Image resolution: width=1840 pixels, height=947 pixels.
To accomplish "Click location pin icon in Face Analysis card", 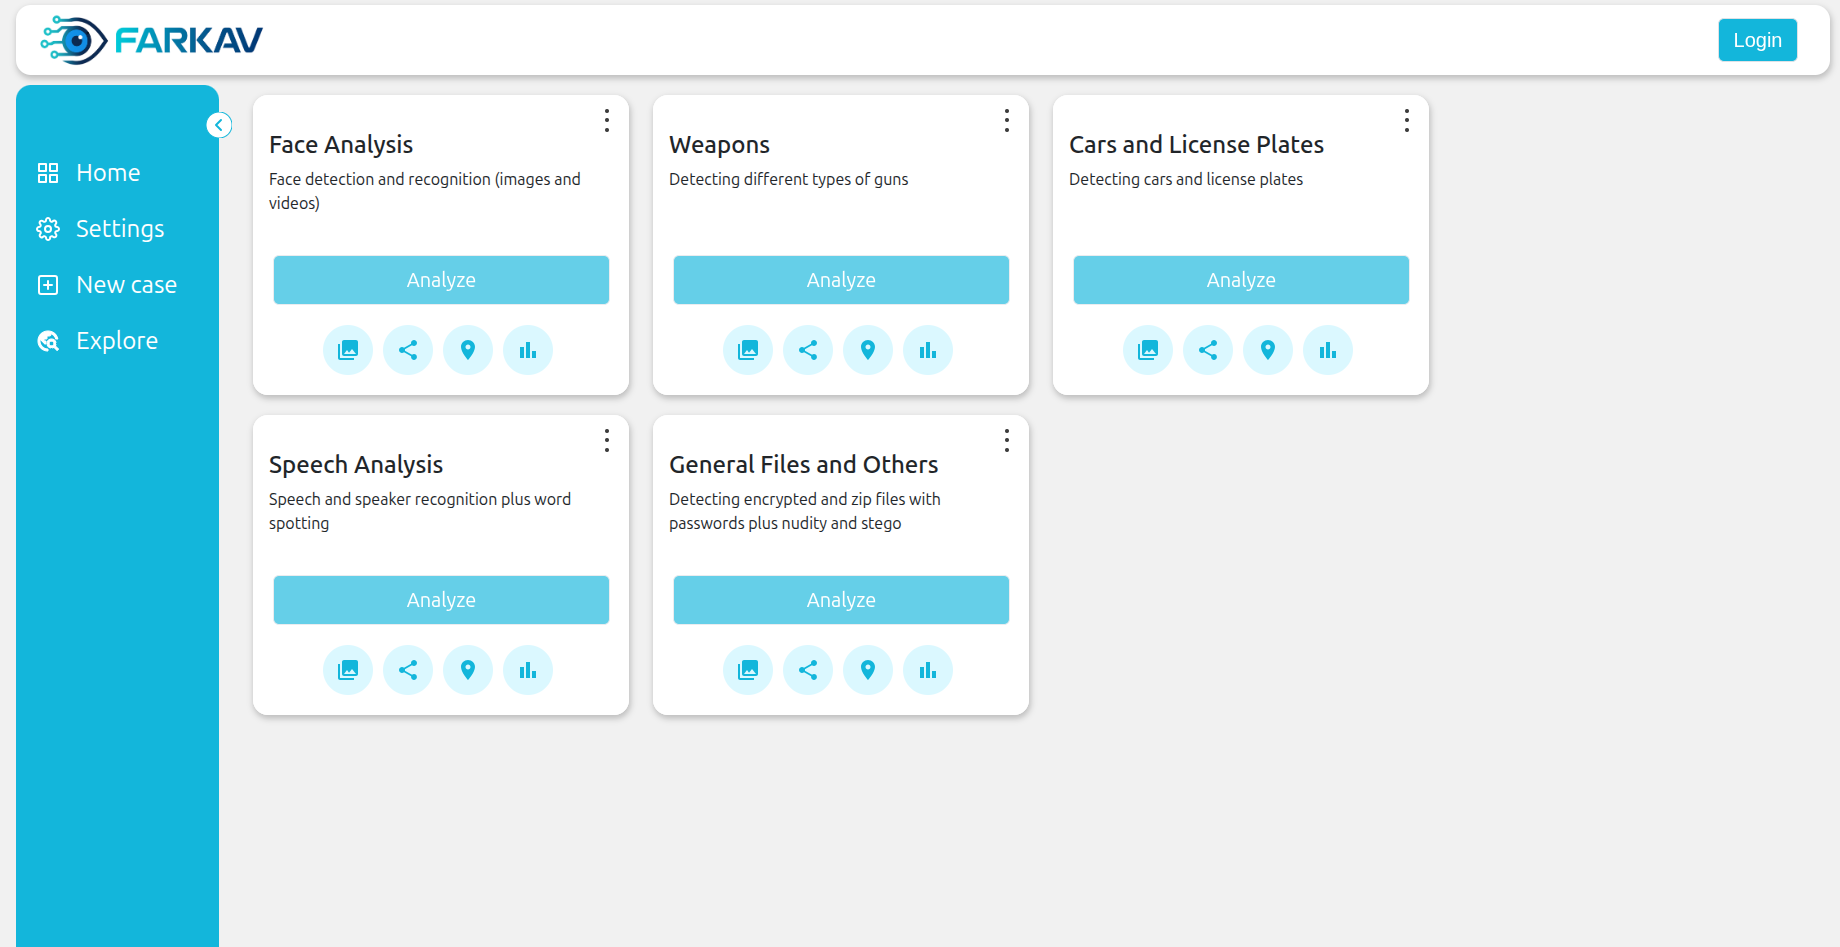I will point(468,350).
